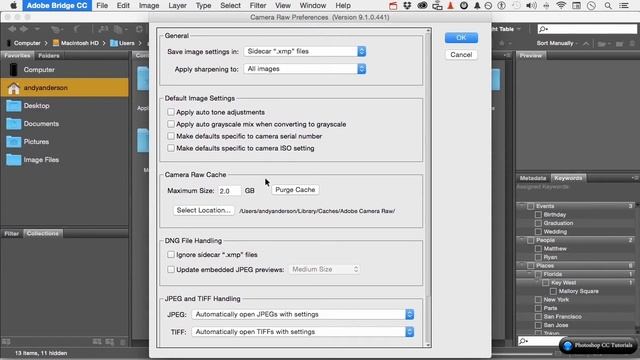Check Update embedded JPEG previews
Image resolution: width=640 pixels, height=360 pixels.
(171, 269)
